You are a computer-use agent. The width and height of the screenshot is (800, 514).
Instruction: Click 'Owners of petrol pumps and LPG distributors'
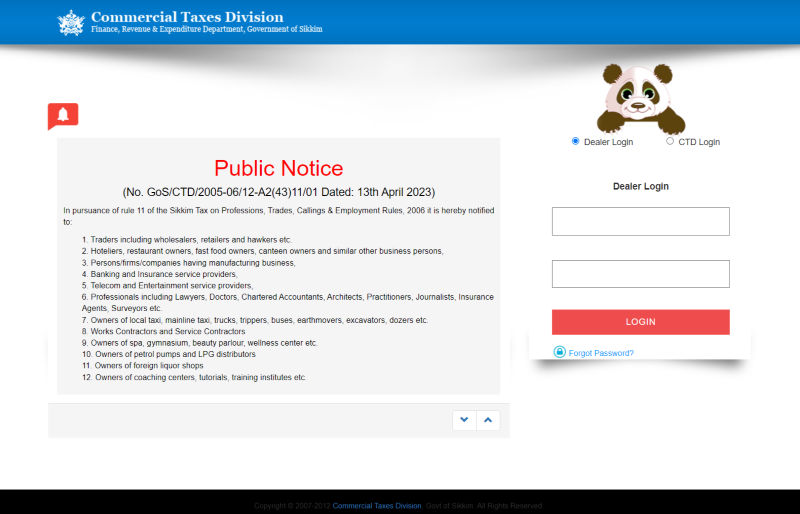pos(169,354)
